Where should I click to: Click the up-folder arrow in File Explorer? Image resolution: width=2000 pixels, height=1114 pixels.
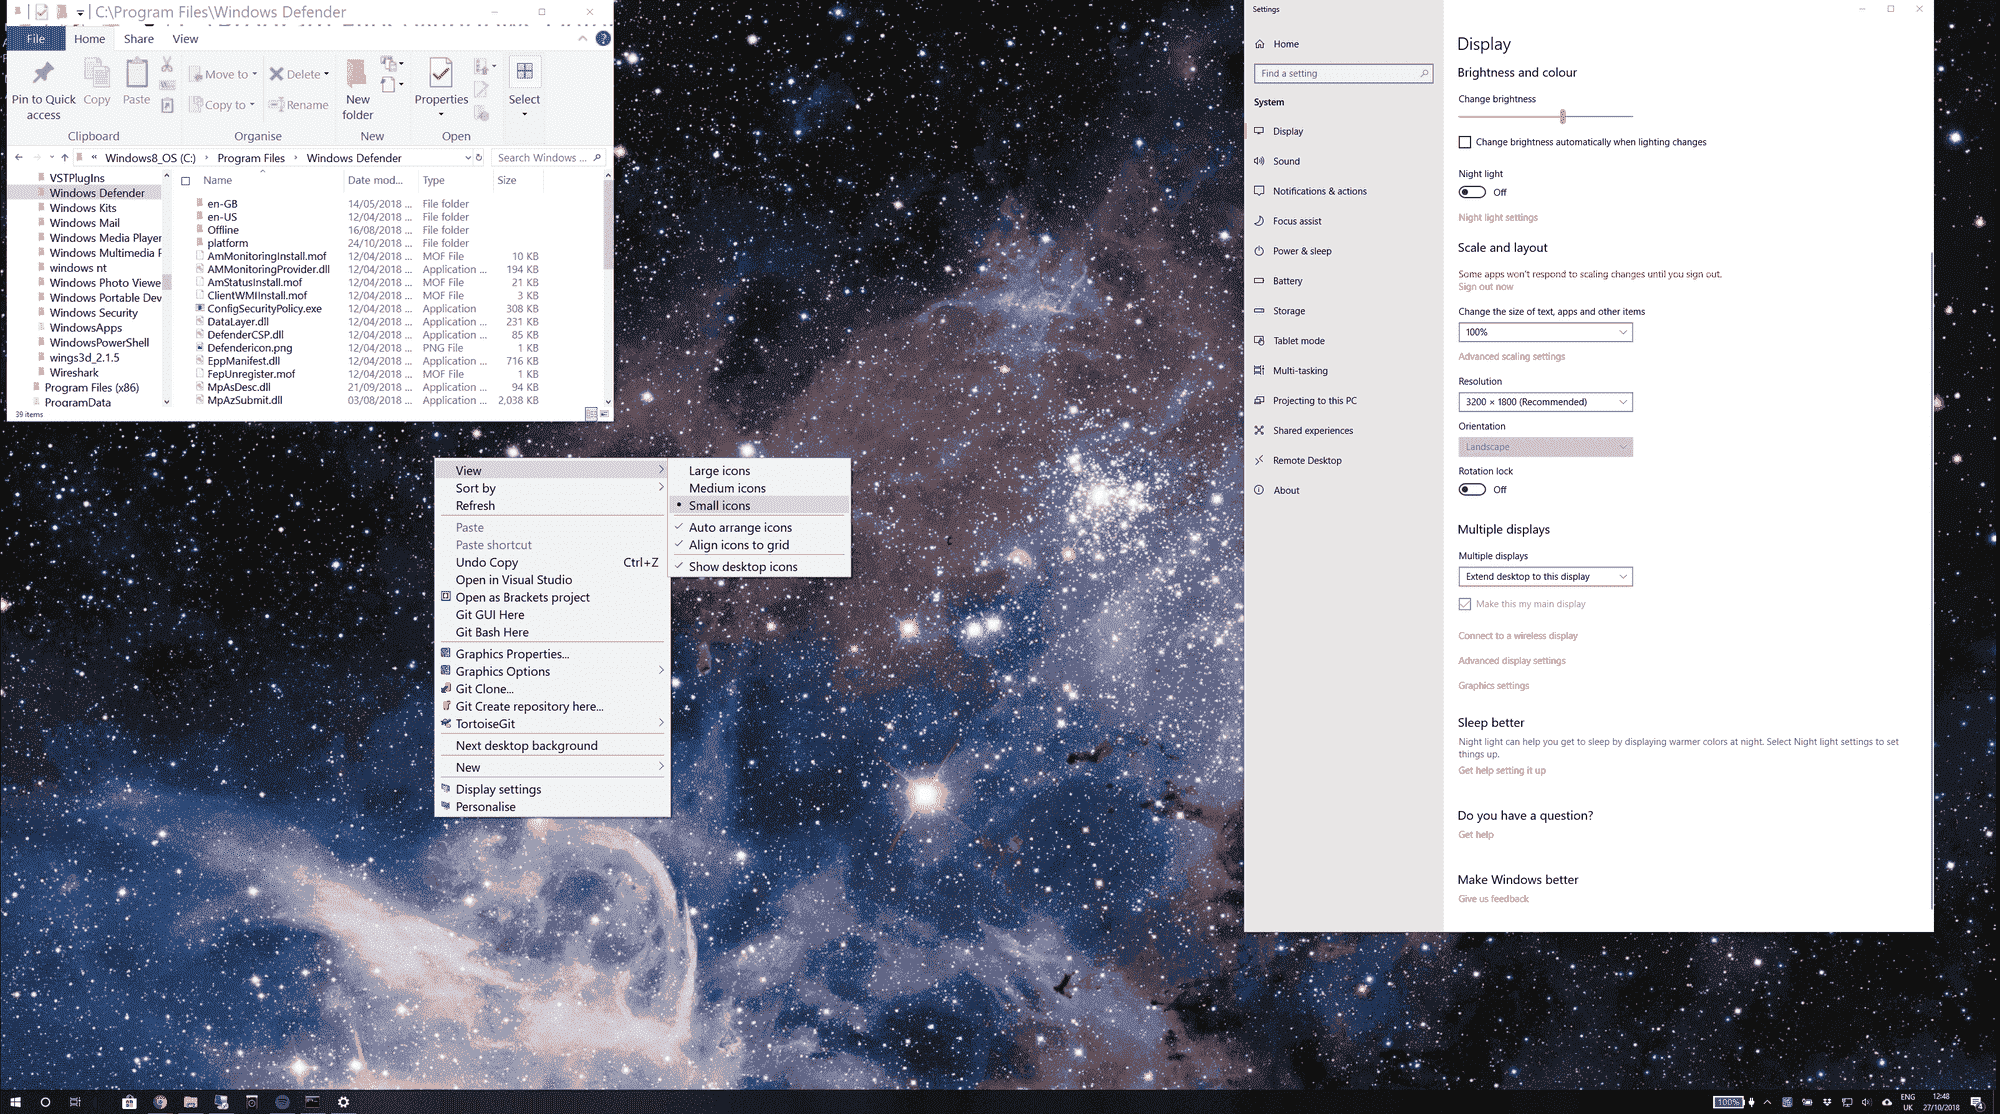(x=65, y=157)
